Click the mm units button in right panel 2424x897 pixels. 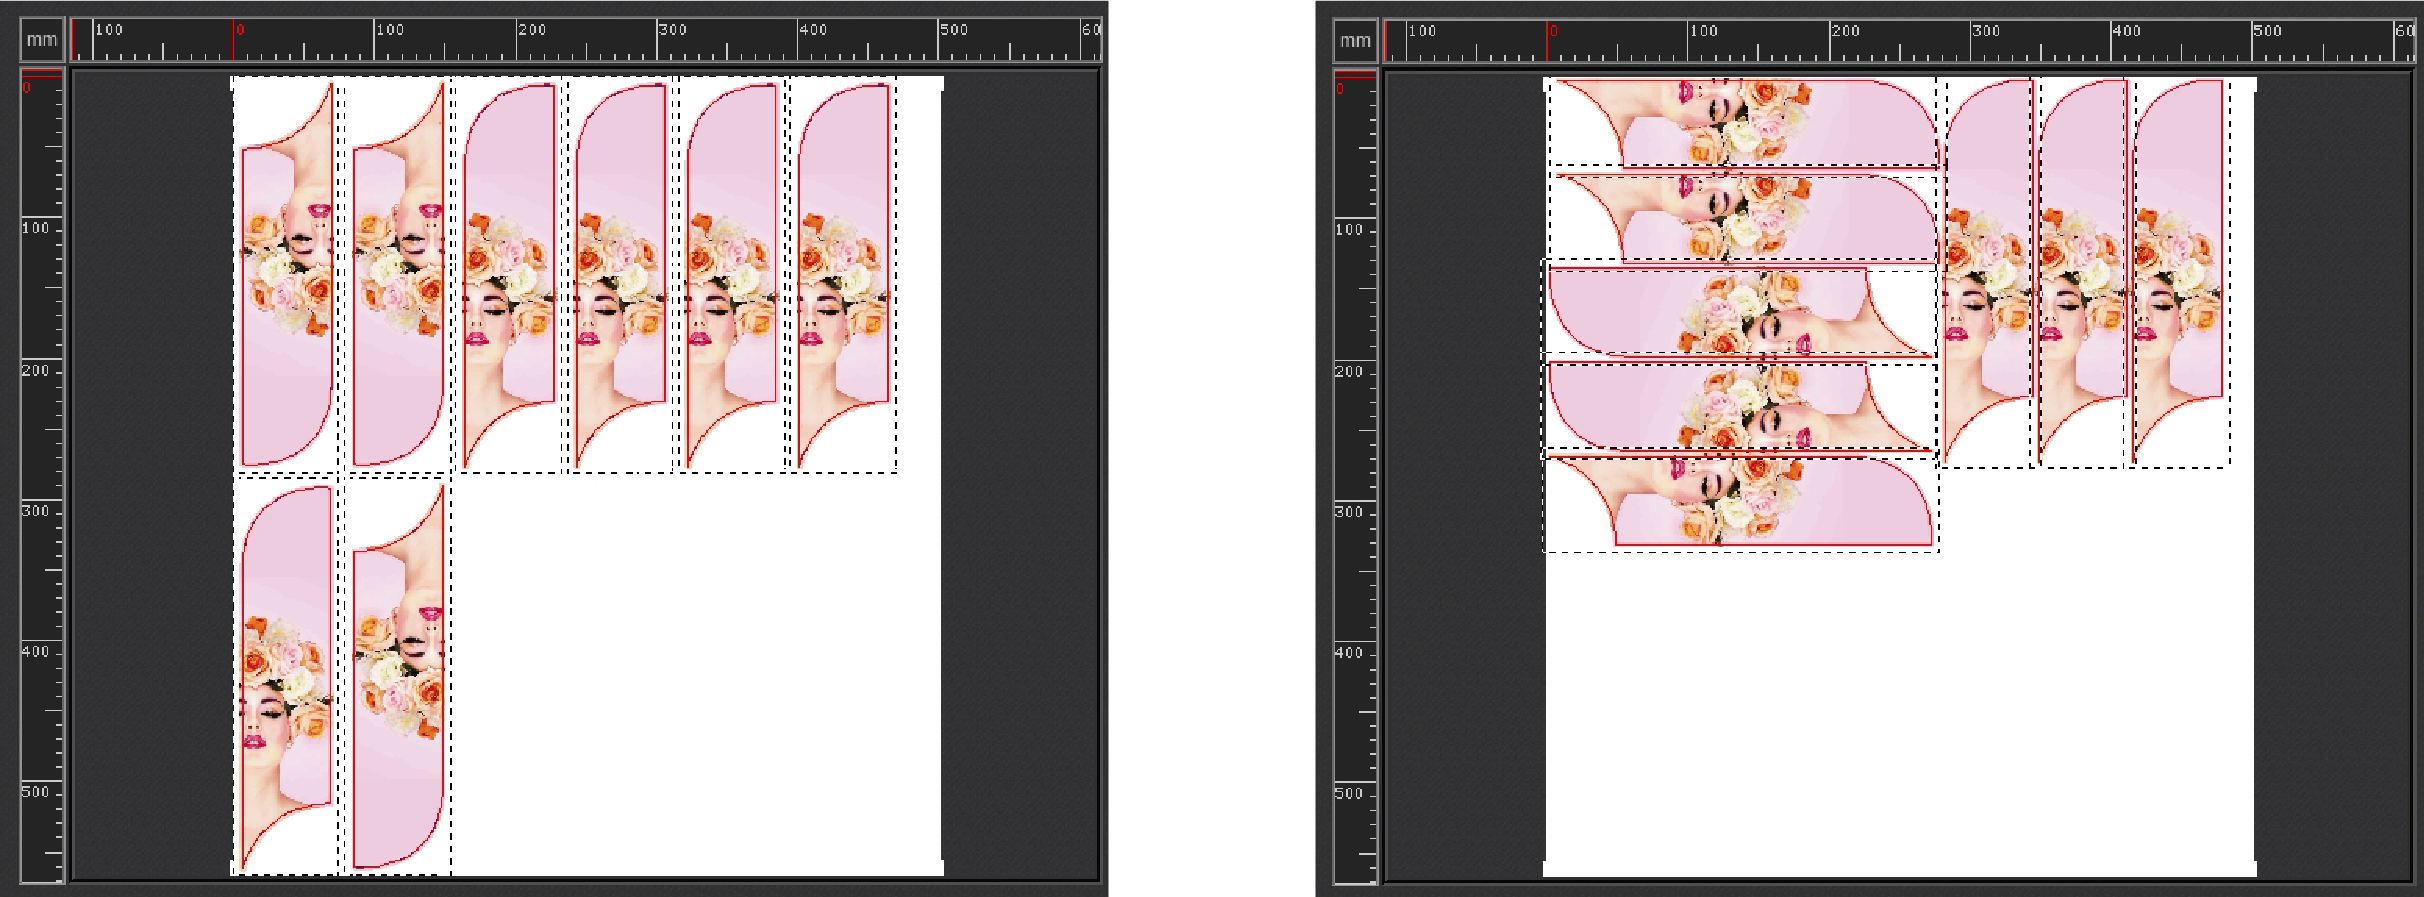click(x=1355, y=40)
